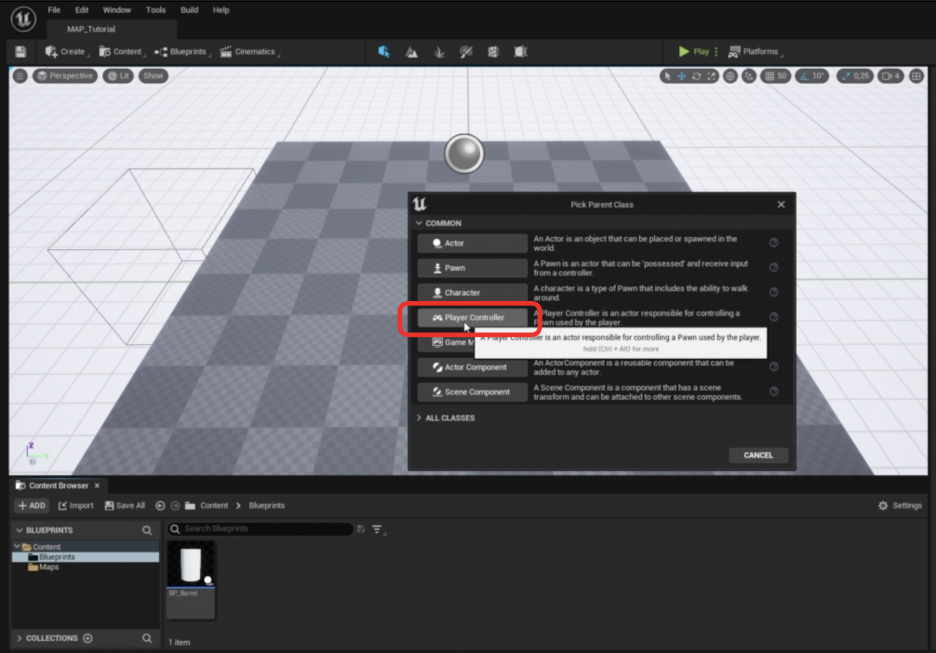Open viewport options hamburger menu
936x653 pixels.
20,76
